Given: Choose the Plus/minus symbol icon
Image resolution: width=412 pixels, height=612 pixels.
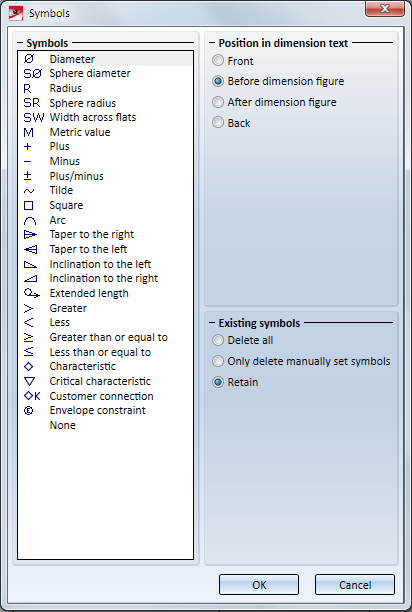Looking at the screenshot, I should click(x=27, y=176).
